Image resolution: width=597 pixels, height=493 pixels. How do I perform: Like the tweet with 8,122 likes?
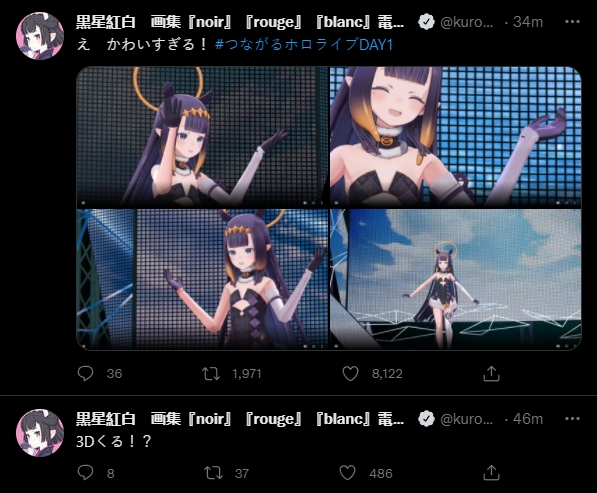350,373
